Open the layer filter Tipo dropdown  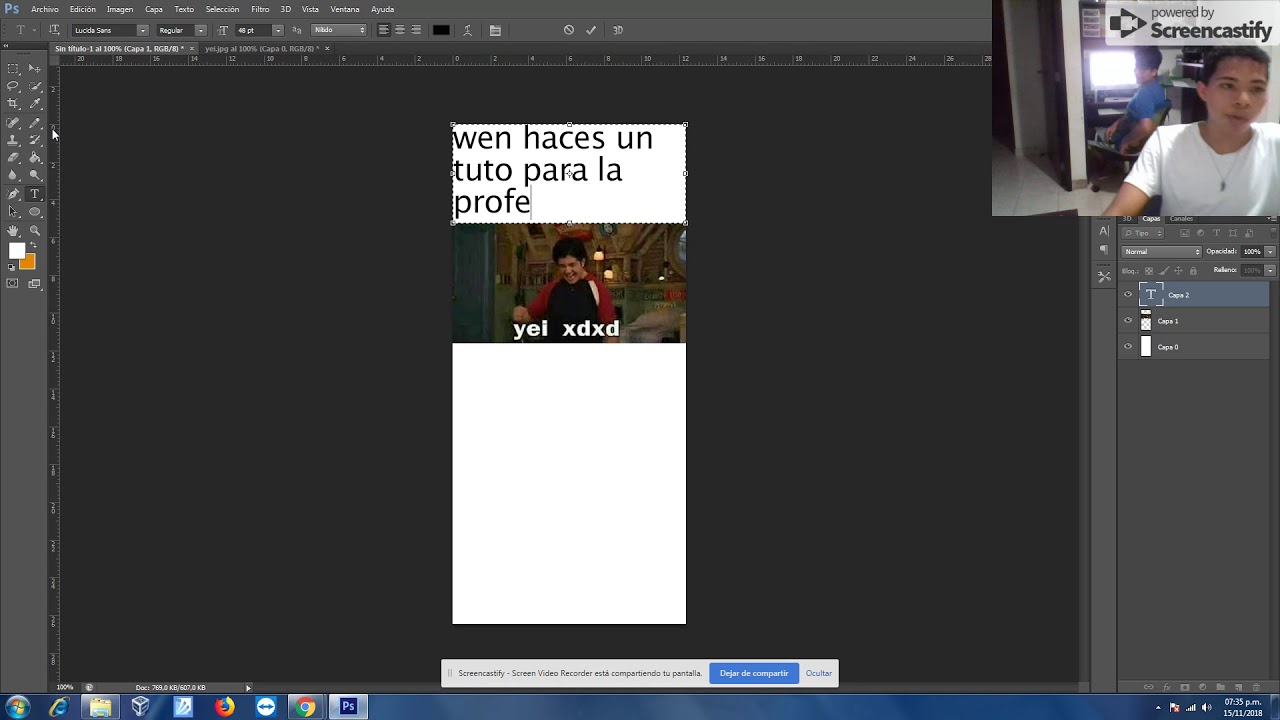[x=1143, y=233]
